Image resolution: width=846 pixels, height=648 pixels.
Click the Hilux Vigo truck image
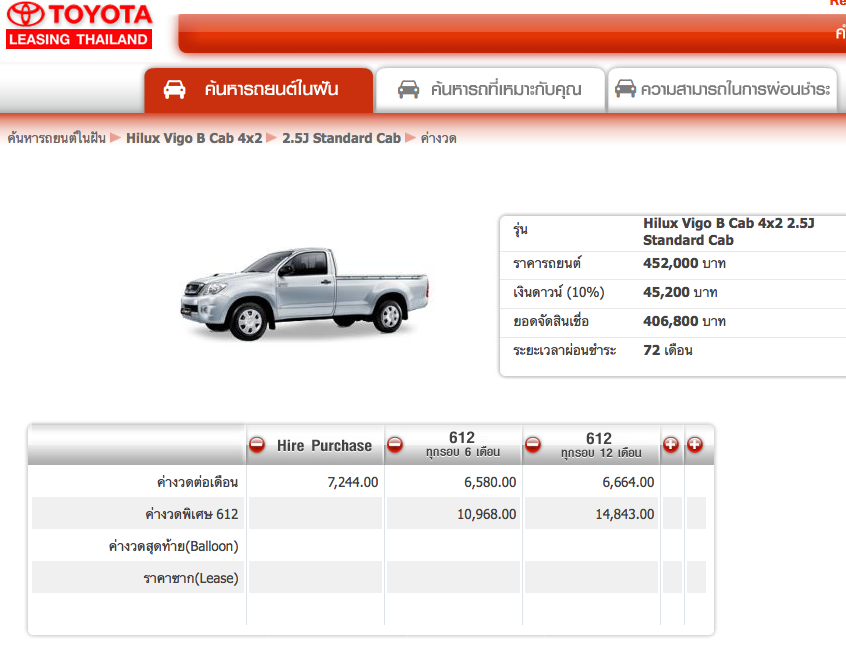coord(305,294)
